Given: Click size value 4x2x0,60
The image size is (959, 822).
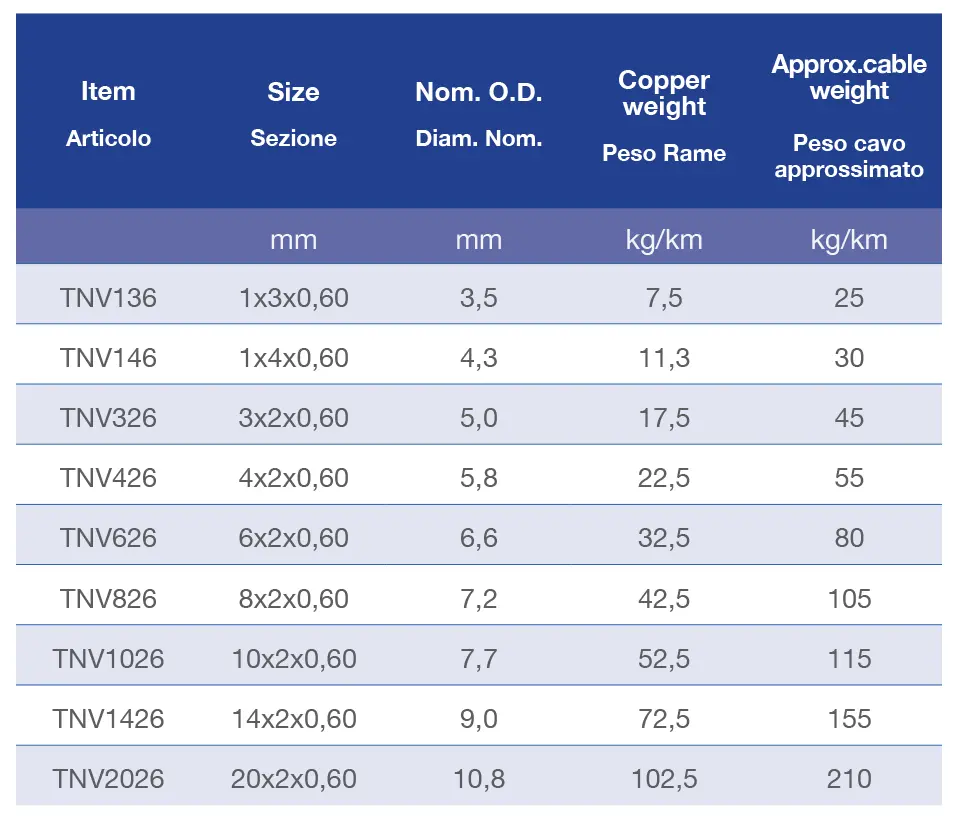Looking at the screenshot, I should pyautogui.click(x=294, y=478).
